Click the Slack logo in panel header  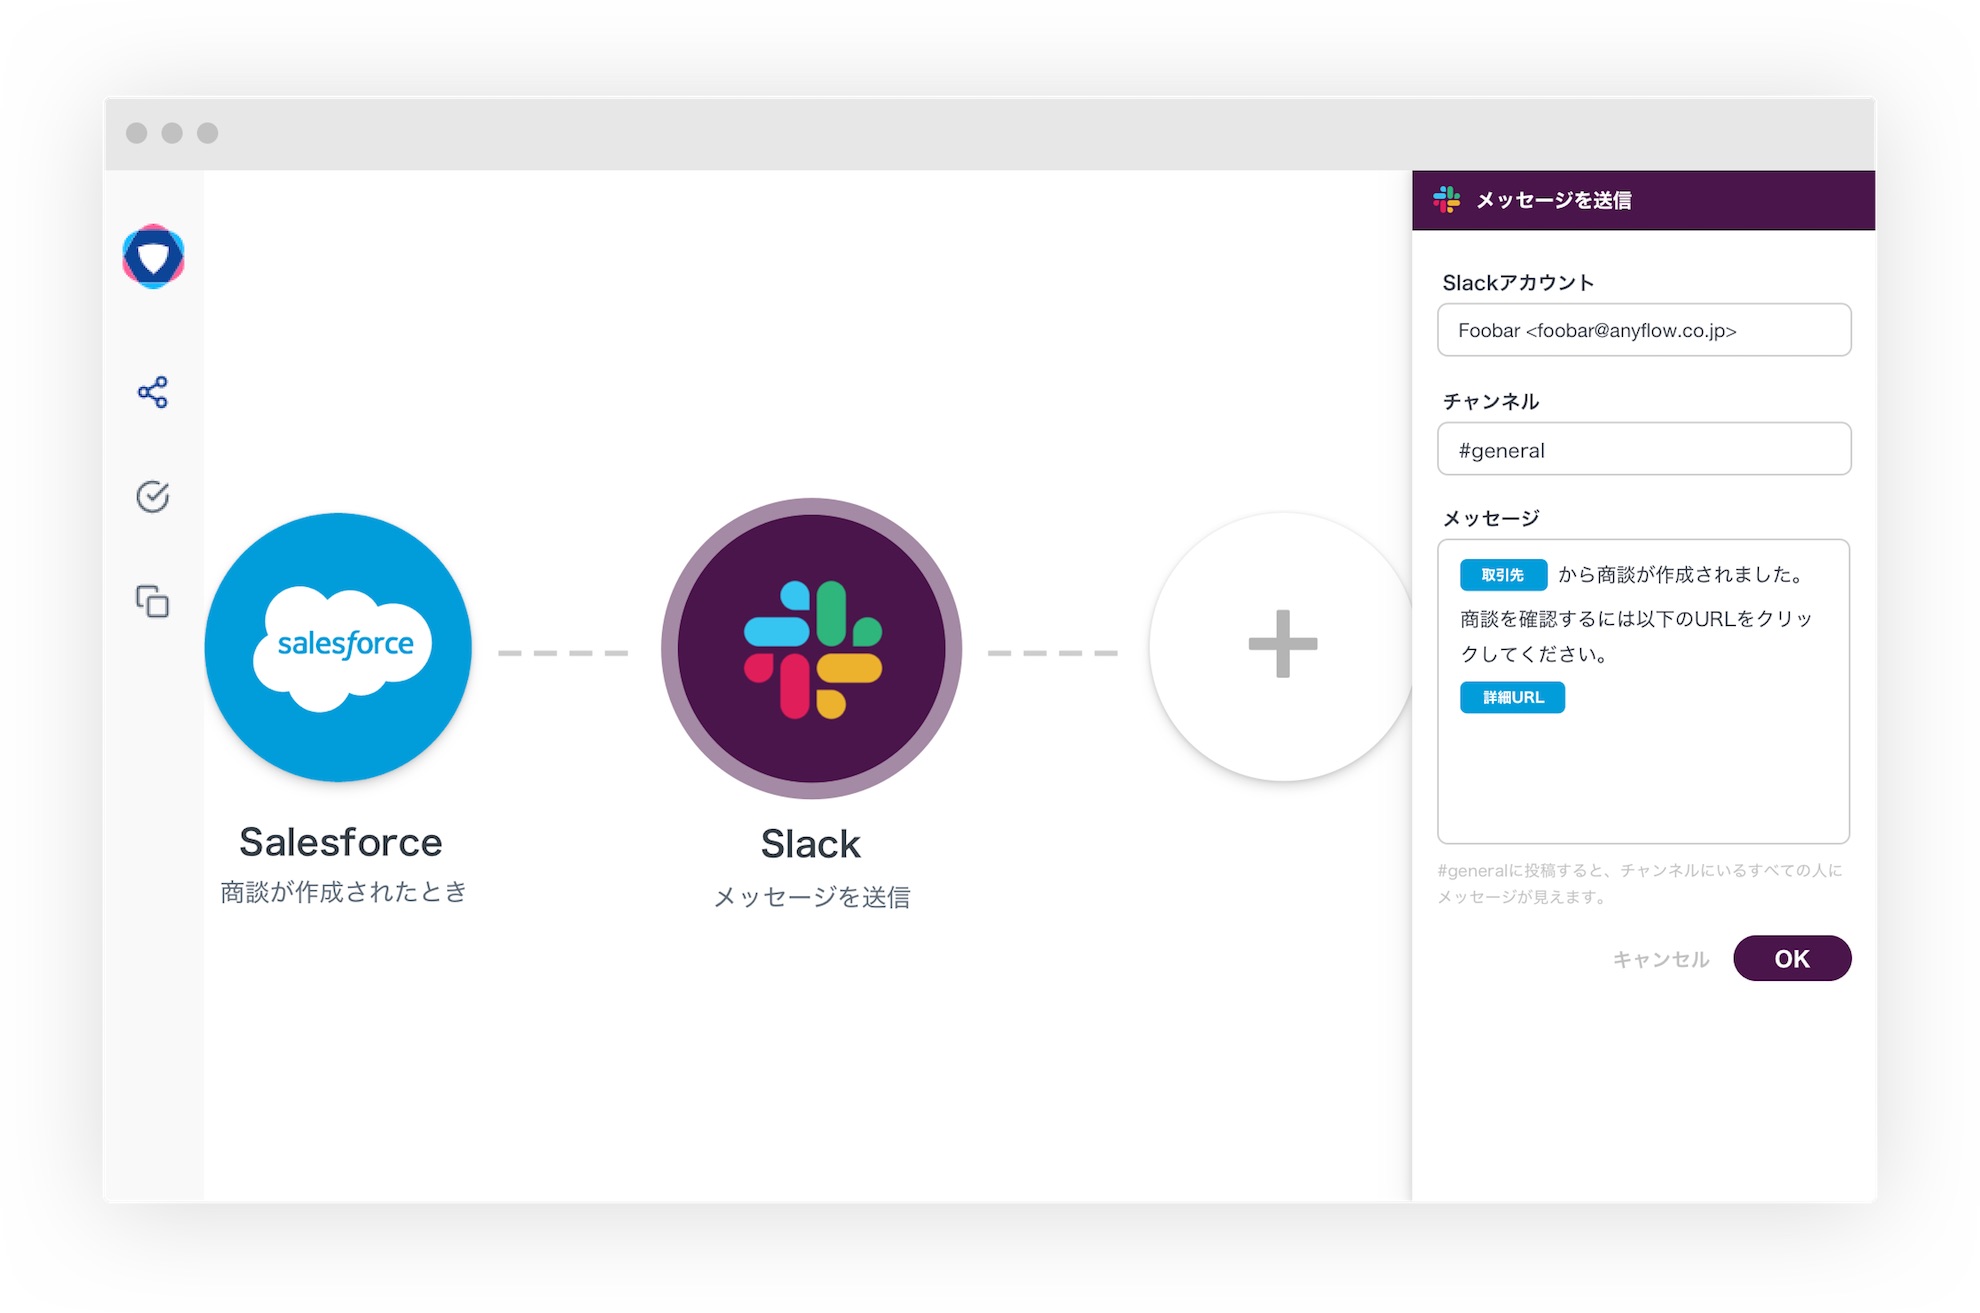1446,200
